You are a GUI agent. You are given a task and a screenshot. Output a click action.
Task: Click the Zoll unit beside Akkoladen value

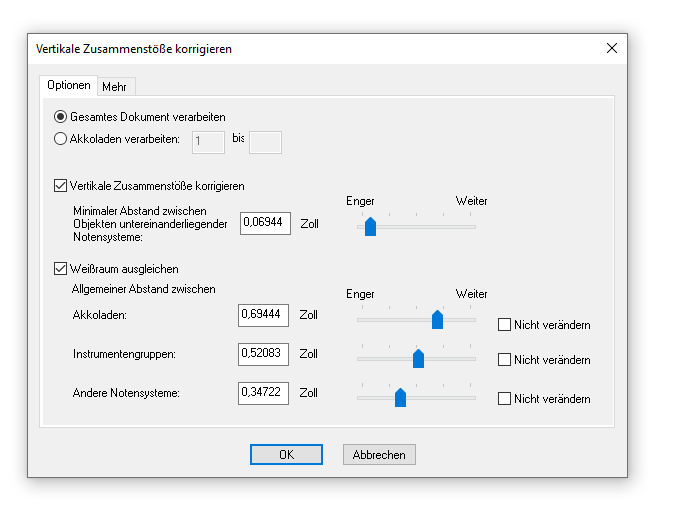(x=308, y=315)
